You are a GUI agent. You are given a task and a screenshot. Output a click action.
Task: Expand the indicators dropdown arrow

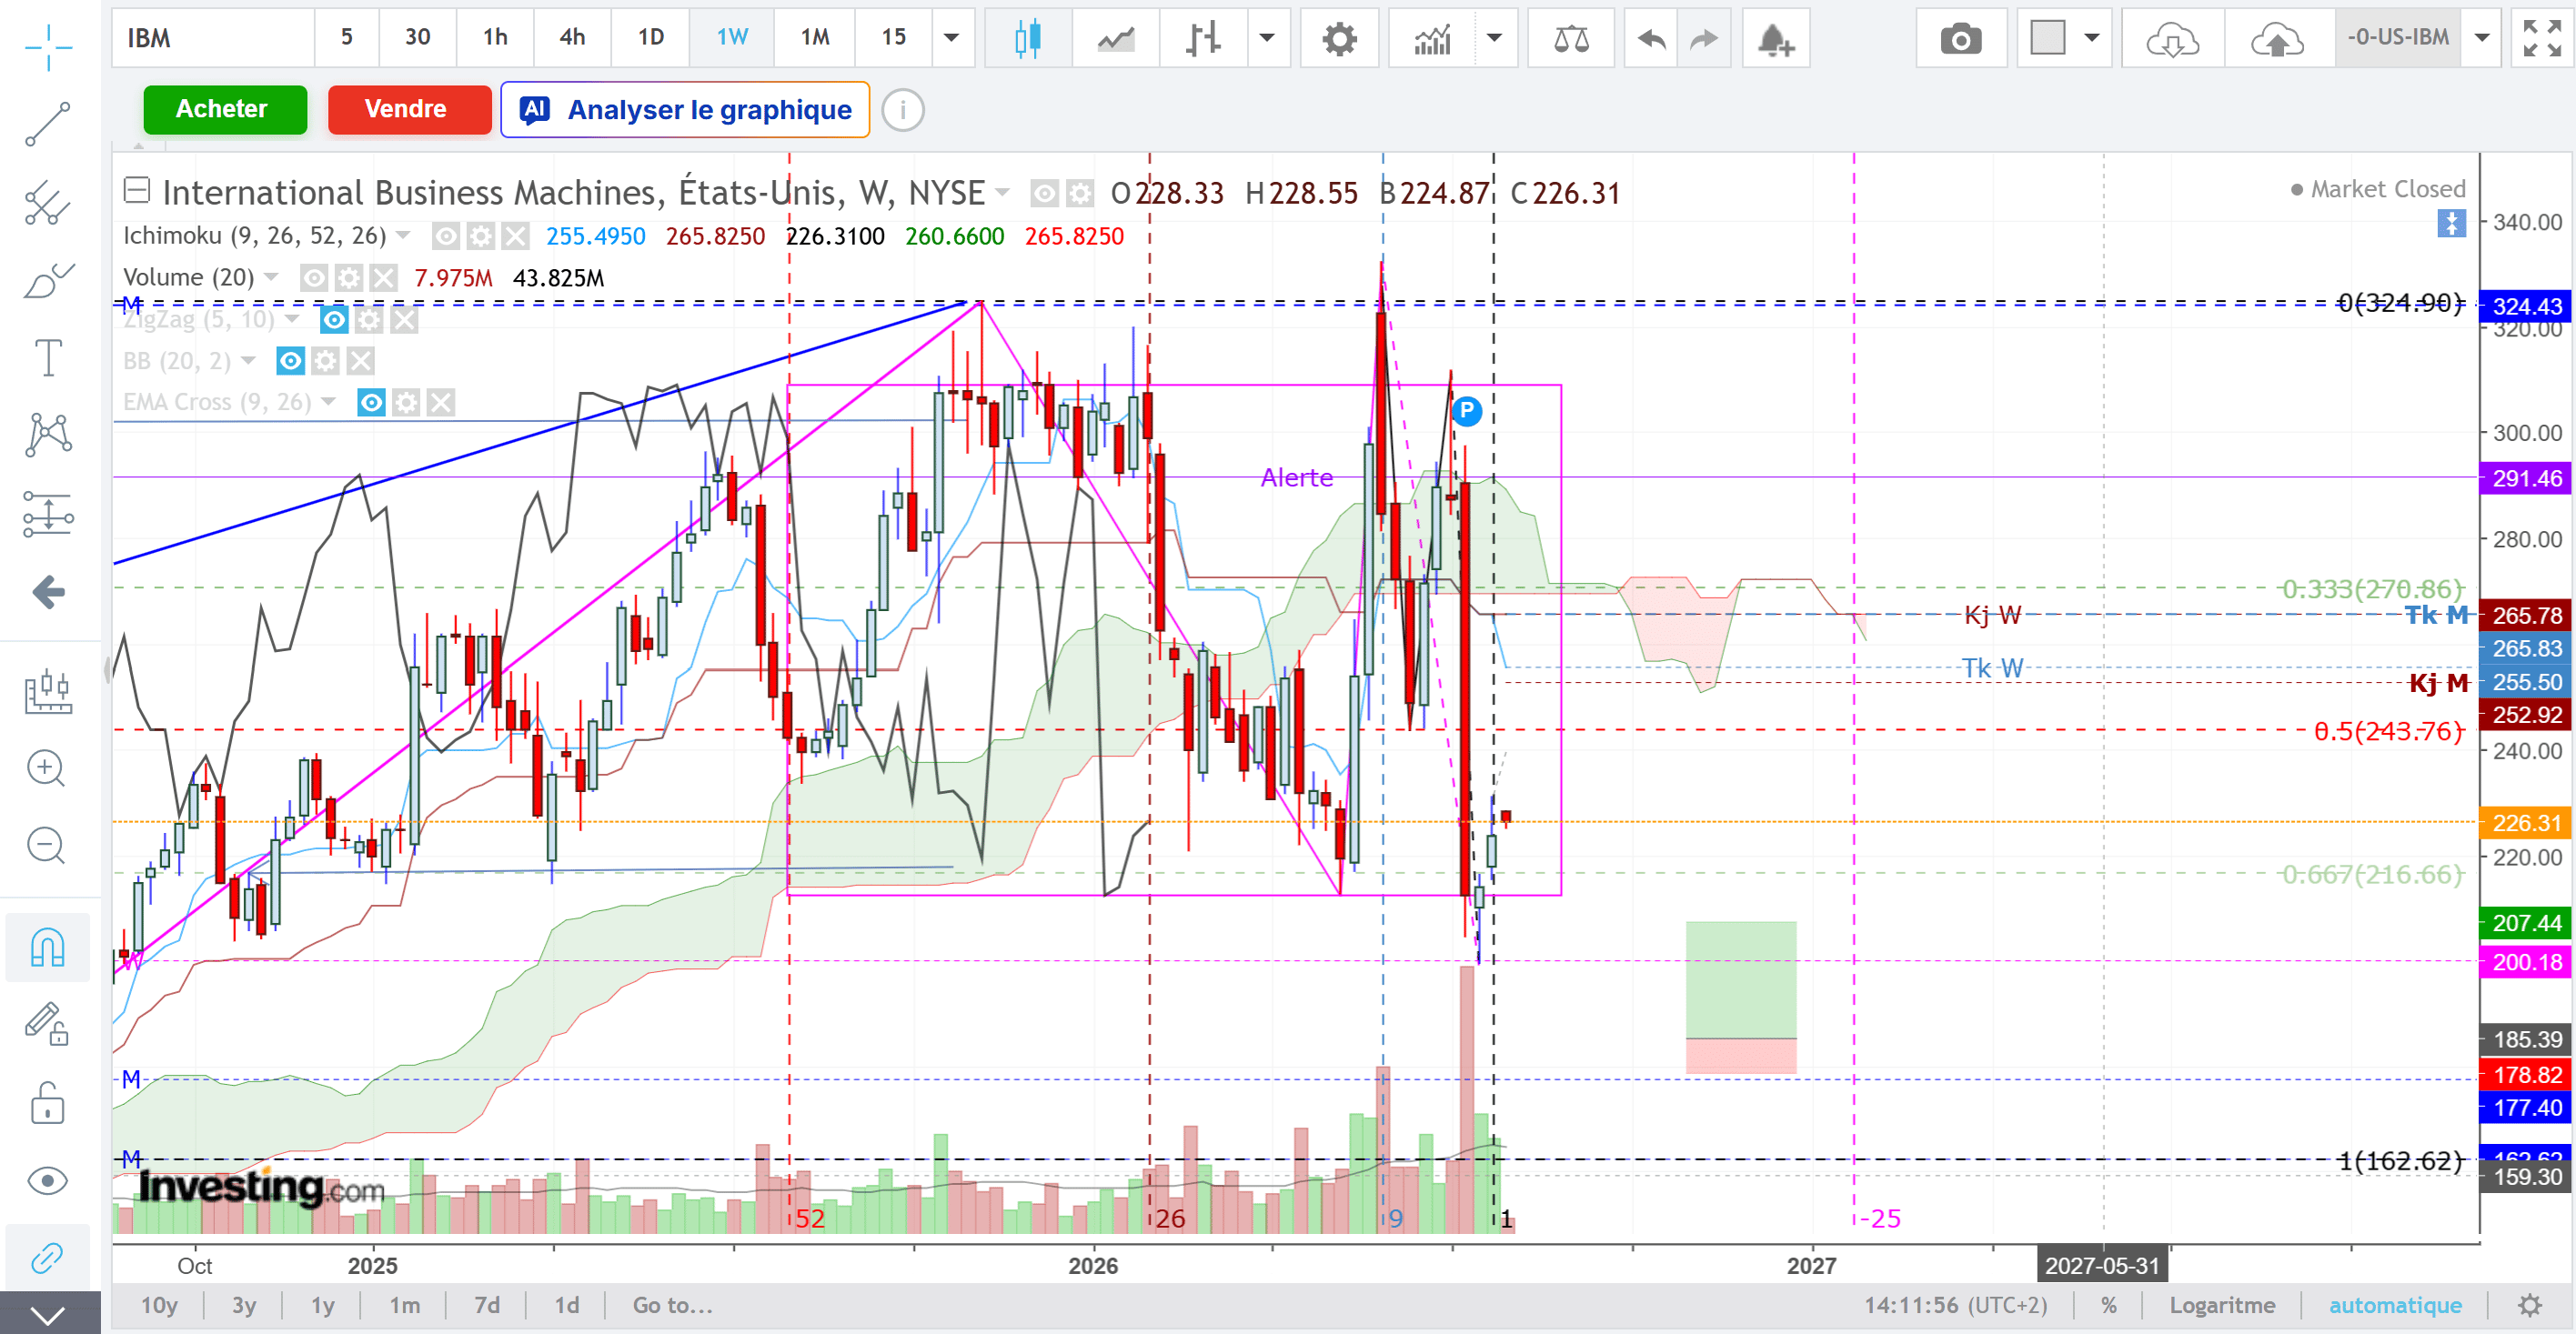click(x=1495, y=38)
